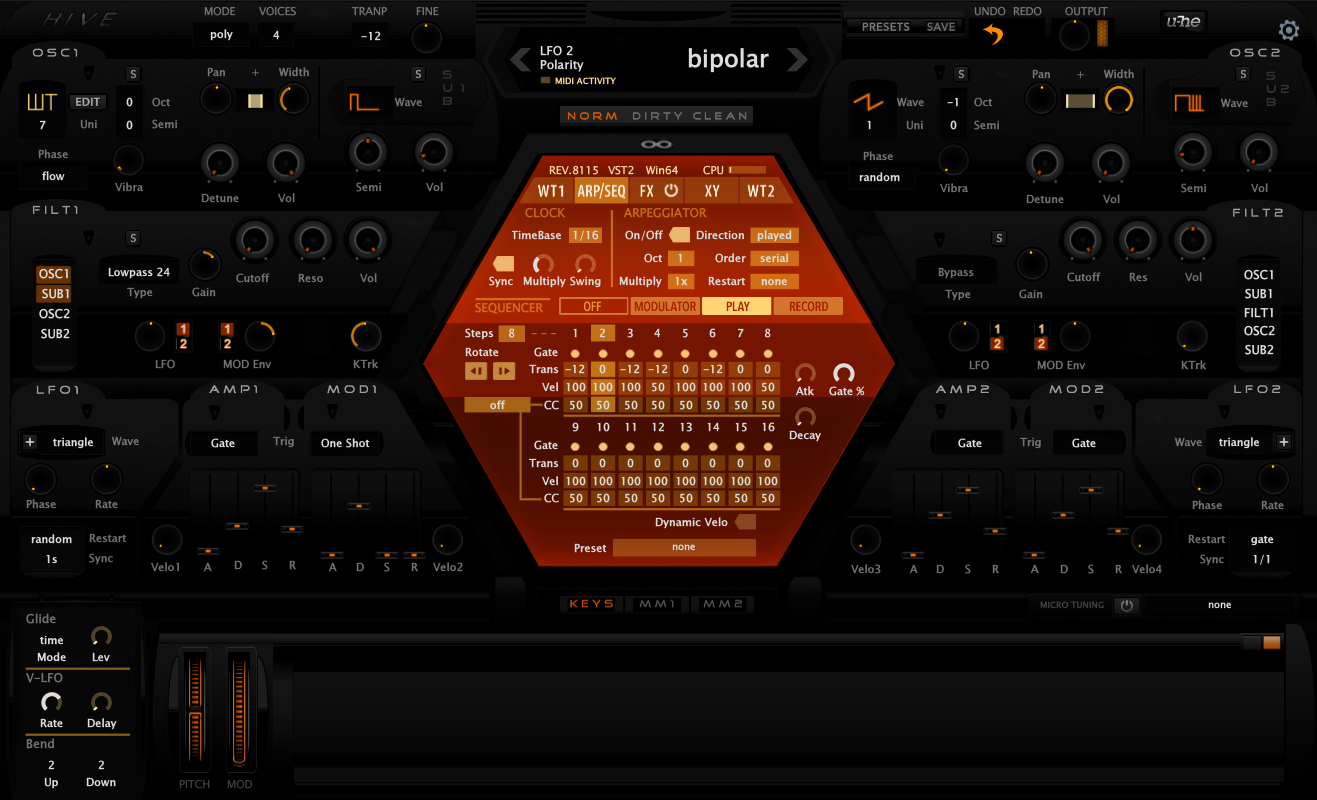The image size is (1317, 800).
Task: Select OSC1 wavetable waveform icon
Action: pos(42,101)
